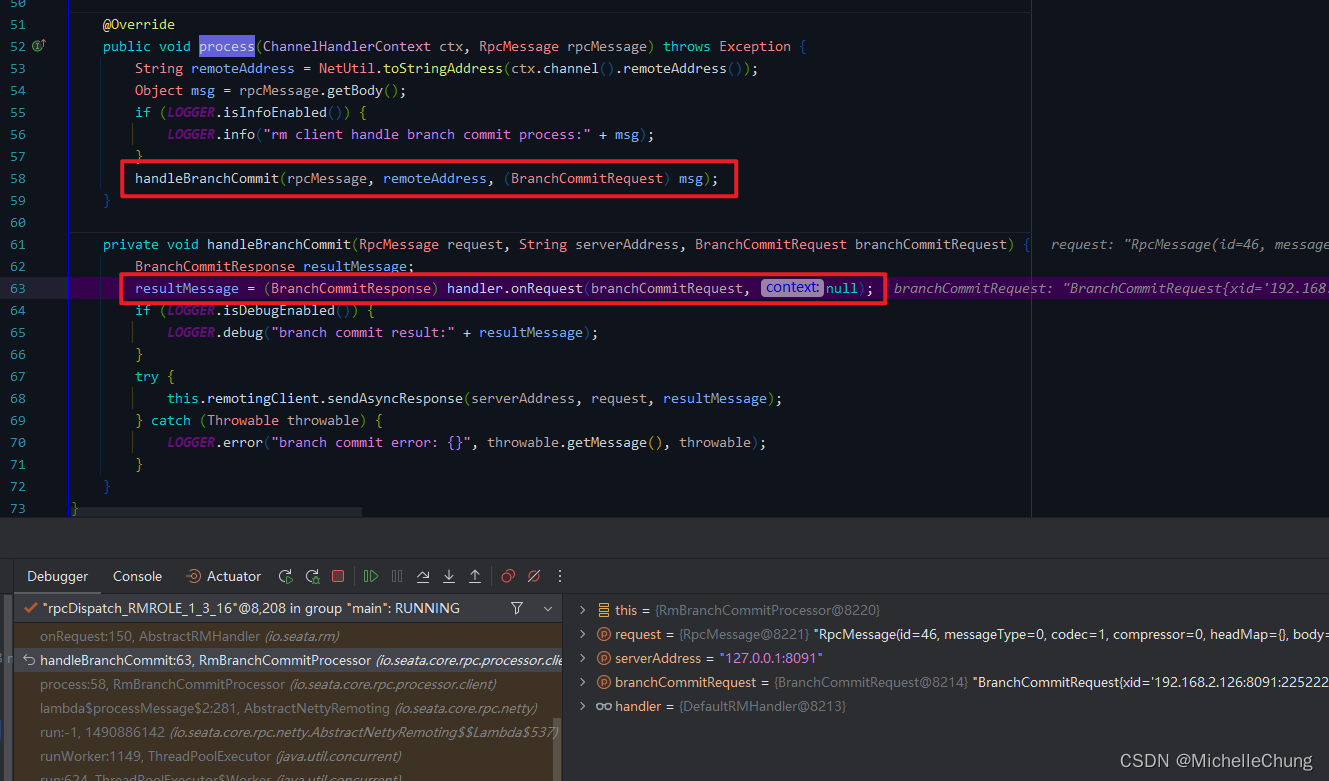Toggle Mute Breakpoints

click(534, 576)
